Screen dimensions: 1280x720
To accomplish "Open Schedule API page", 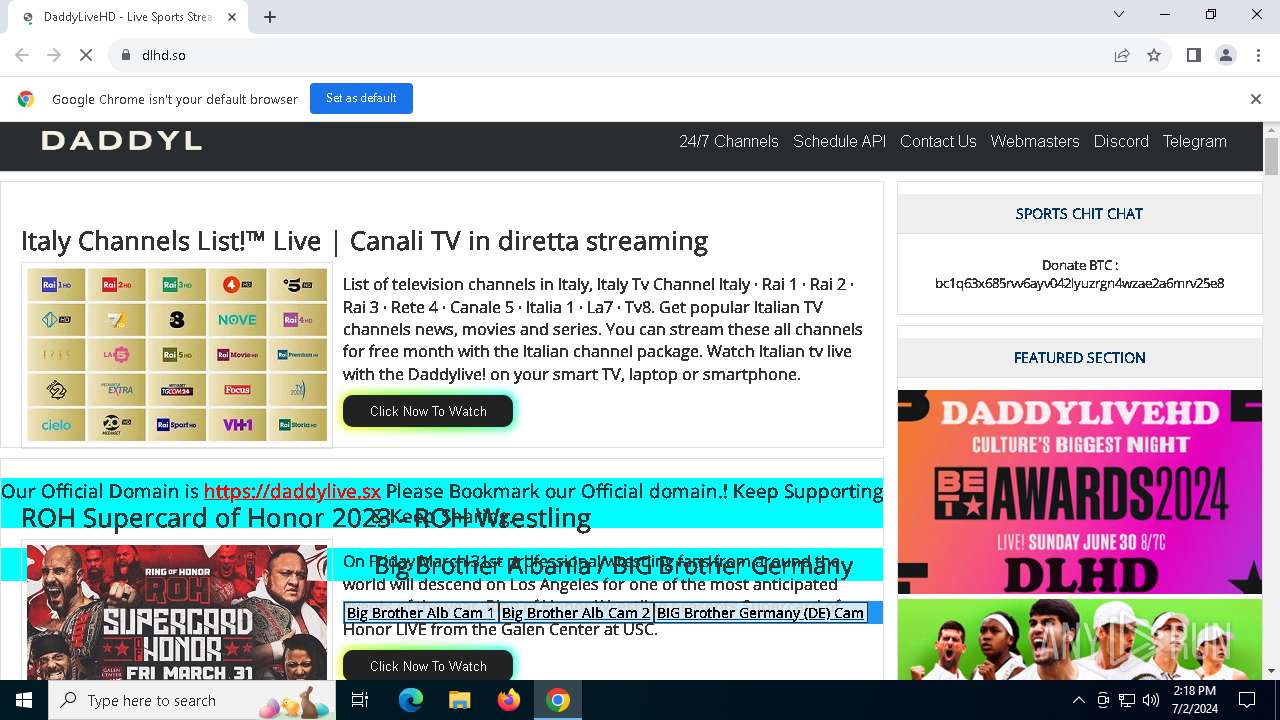I will (x=839, y=141).
